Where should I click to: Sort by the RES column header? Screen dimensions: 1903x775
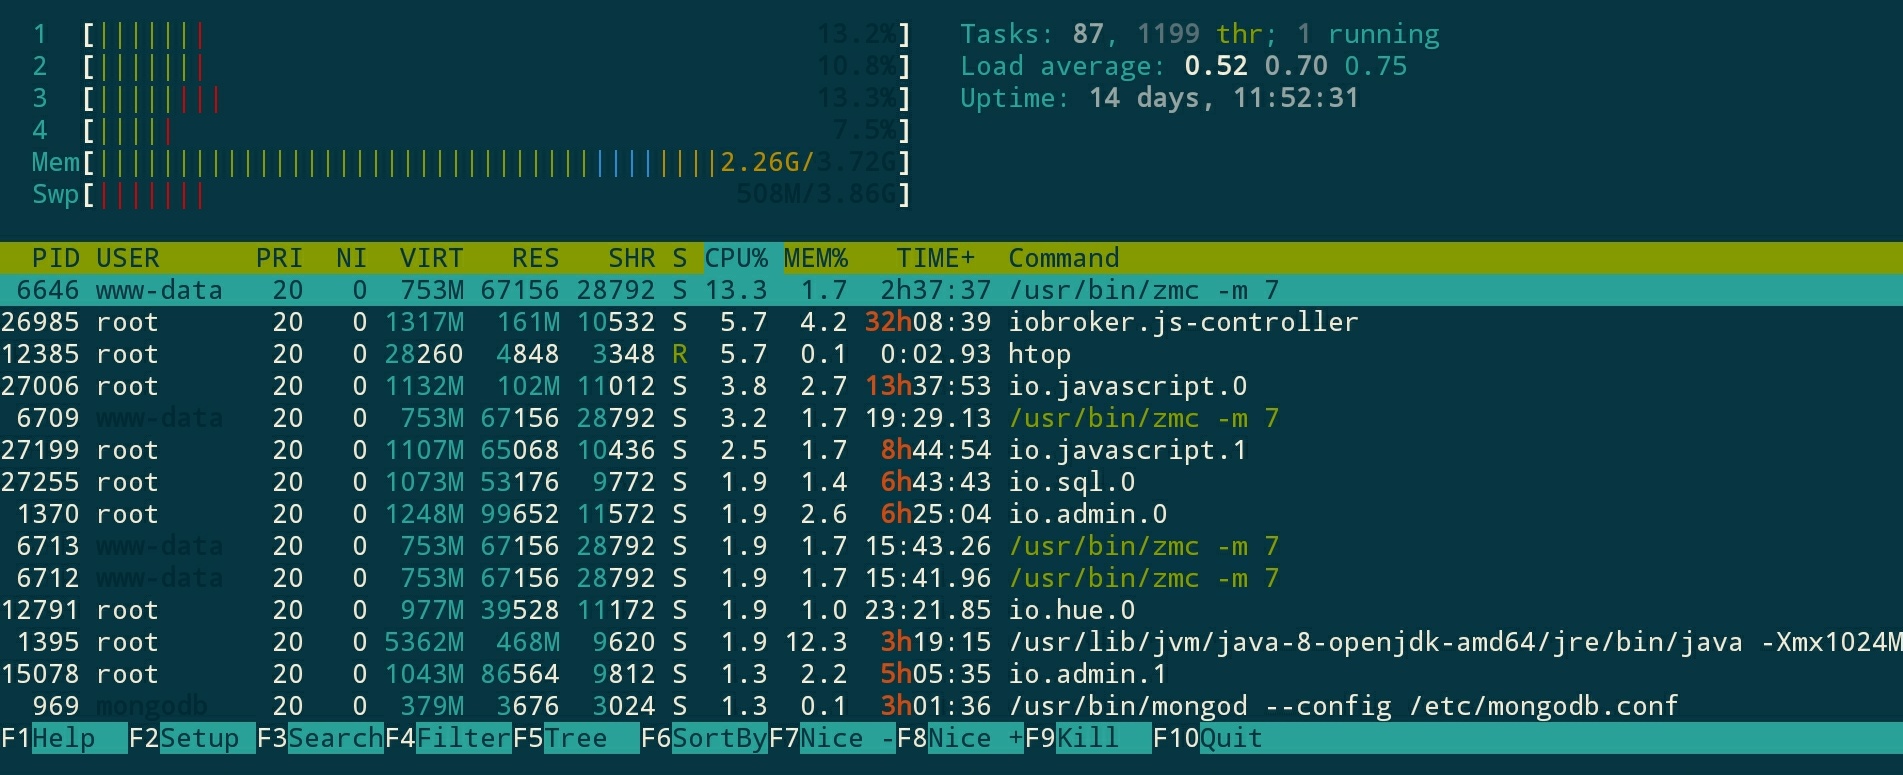pos(535,258)
